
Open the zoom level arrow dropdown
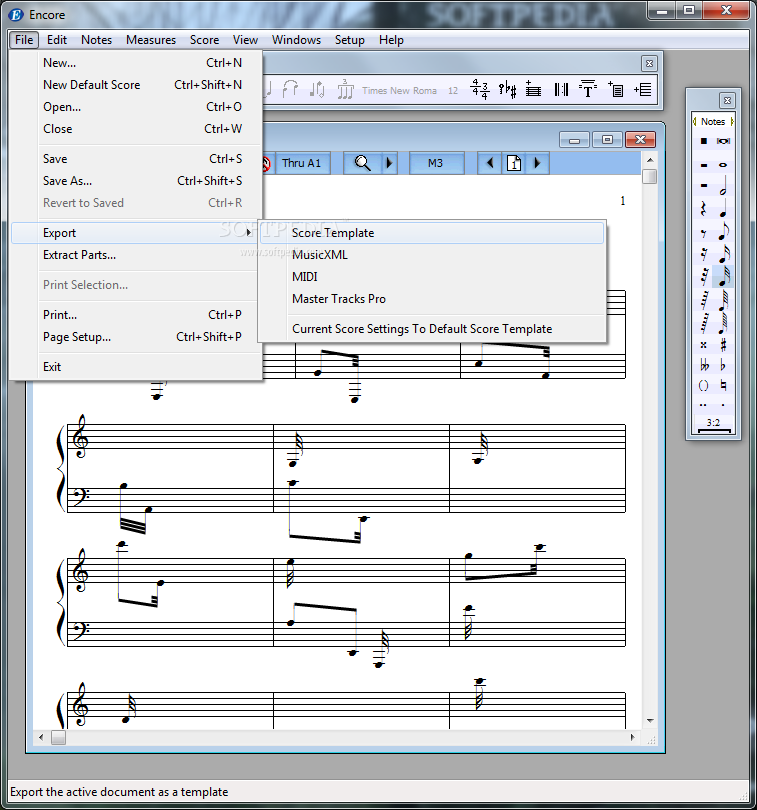coord(389,163)
